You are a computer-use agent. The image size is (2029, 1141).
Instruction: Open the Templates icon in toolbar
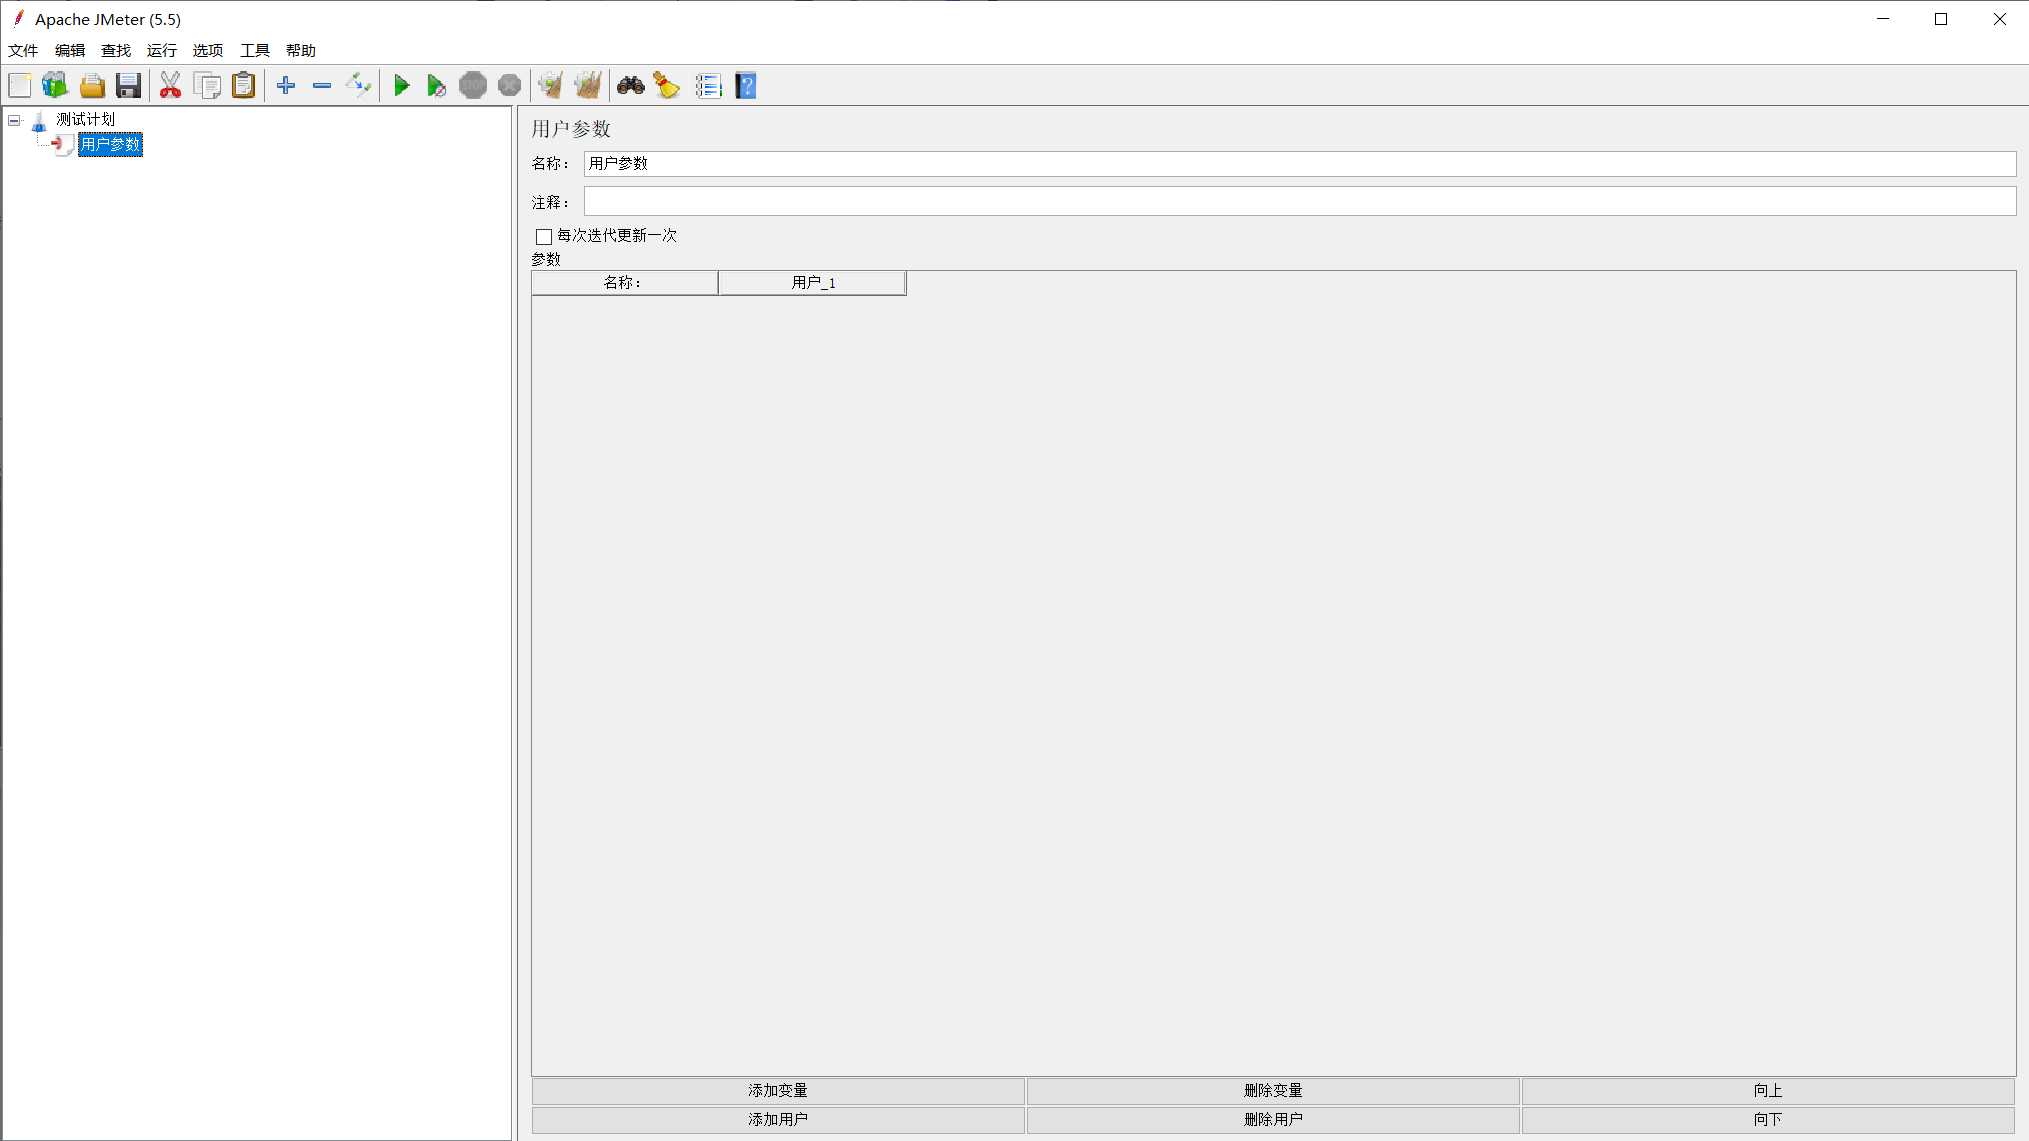click(x=55, y=86)
